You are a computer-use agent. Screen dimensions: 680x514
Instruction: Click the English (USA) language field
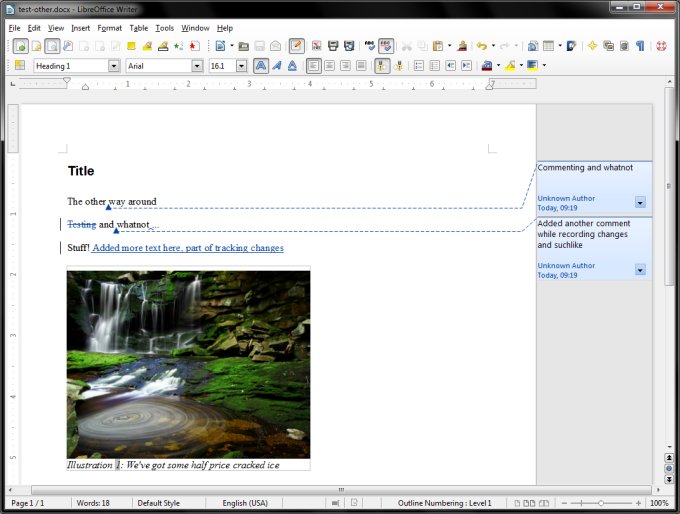click(245, 503)
